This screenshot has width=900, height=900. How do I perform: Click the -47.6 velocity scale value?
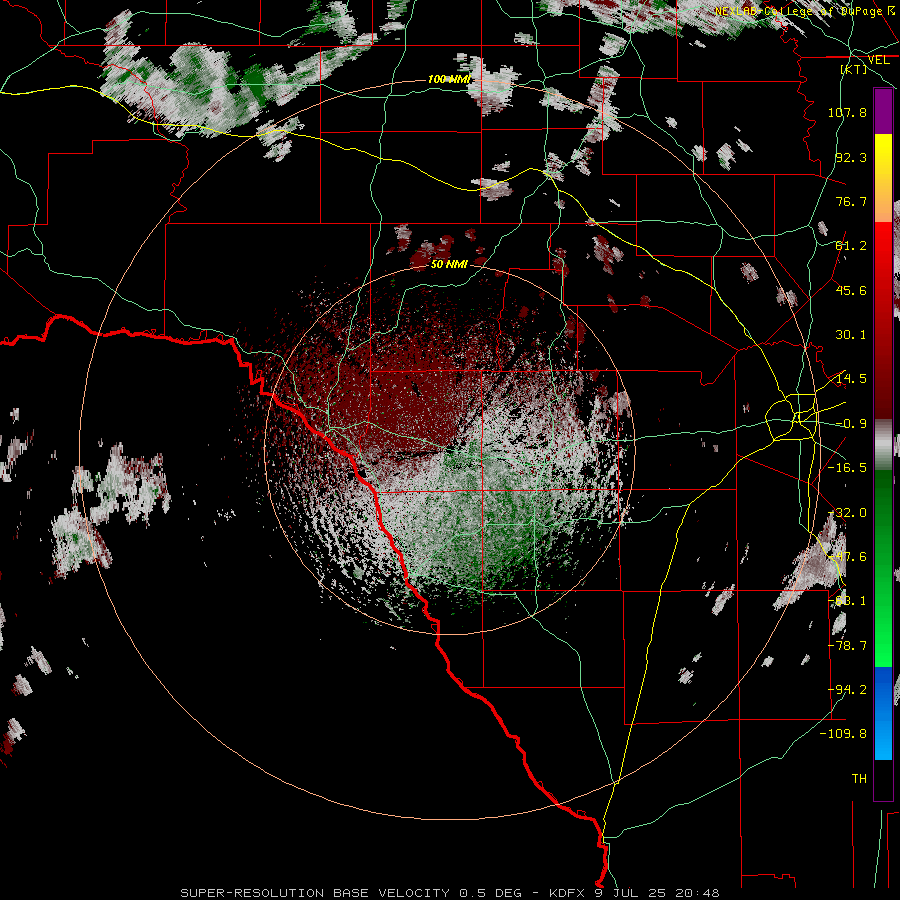[847, 557]
